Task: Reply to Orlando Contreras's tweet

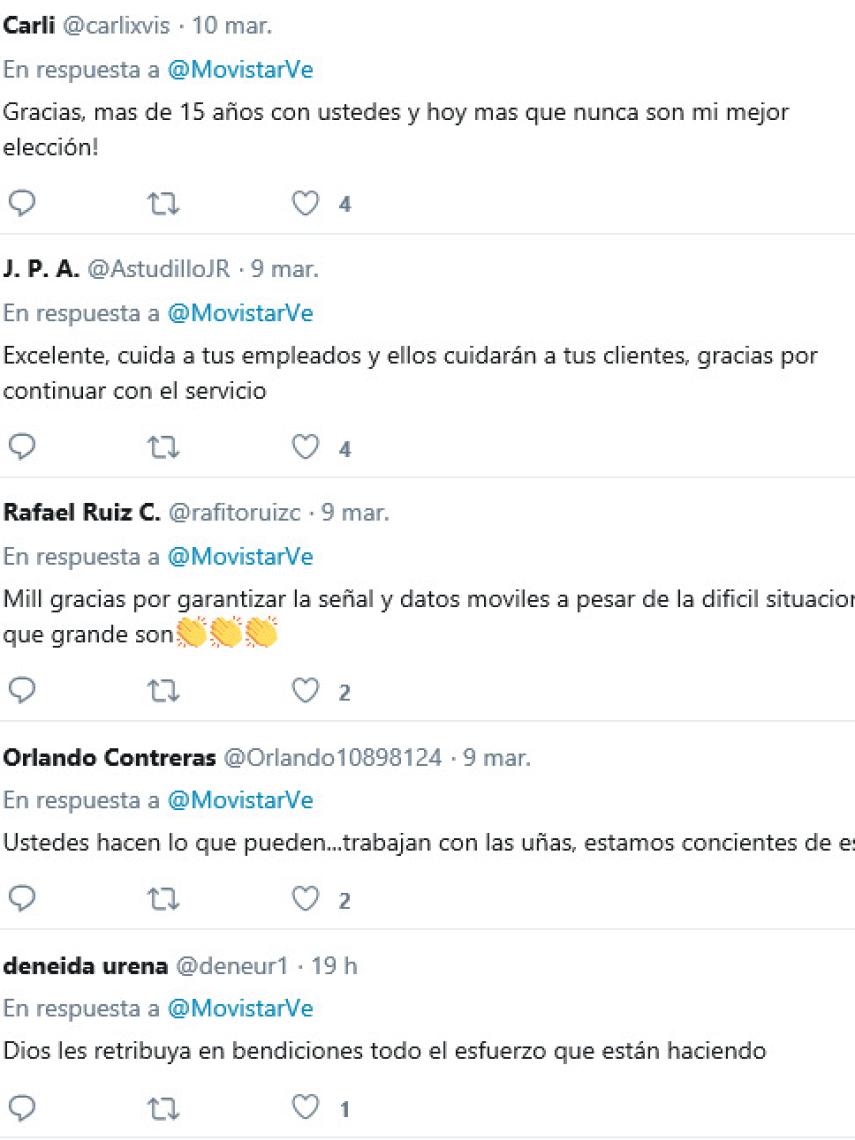Action: coord(22,900)
